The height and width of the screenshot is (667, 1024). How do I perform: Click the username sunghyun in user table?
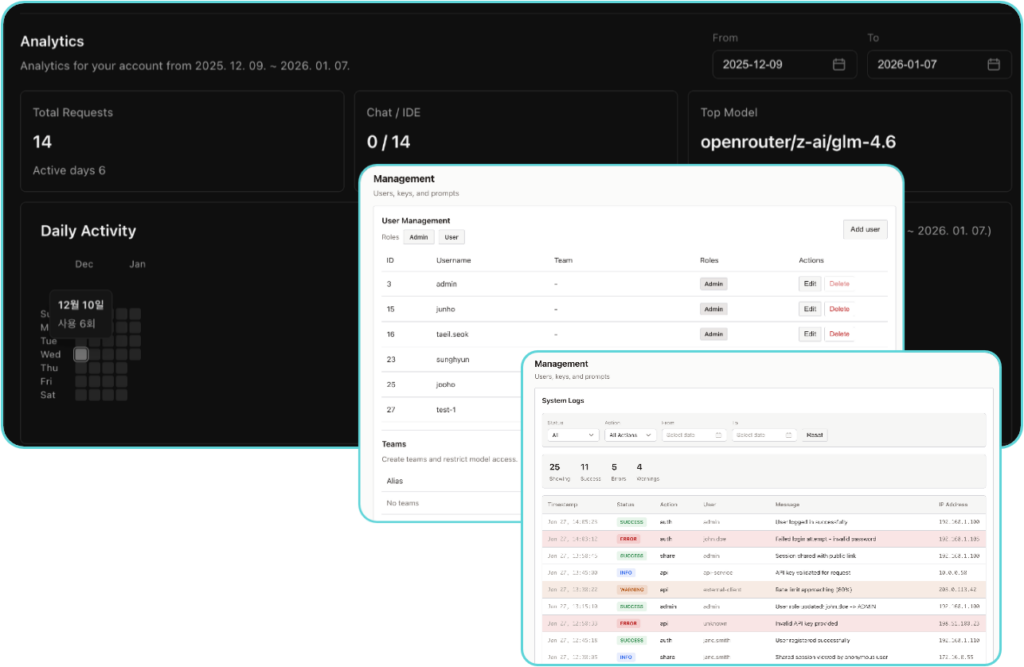coord(453,359)
